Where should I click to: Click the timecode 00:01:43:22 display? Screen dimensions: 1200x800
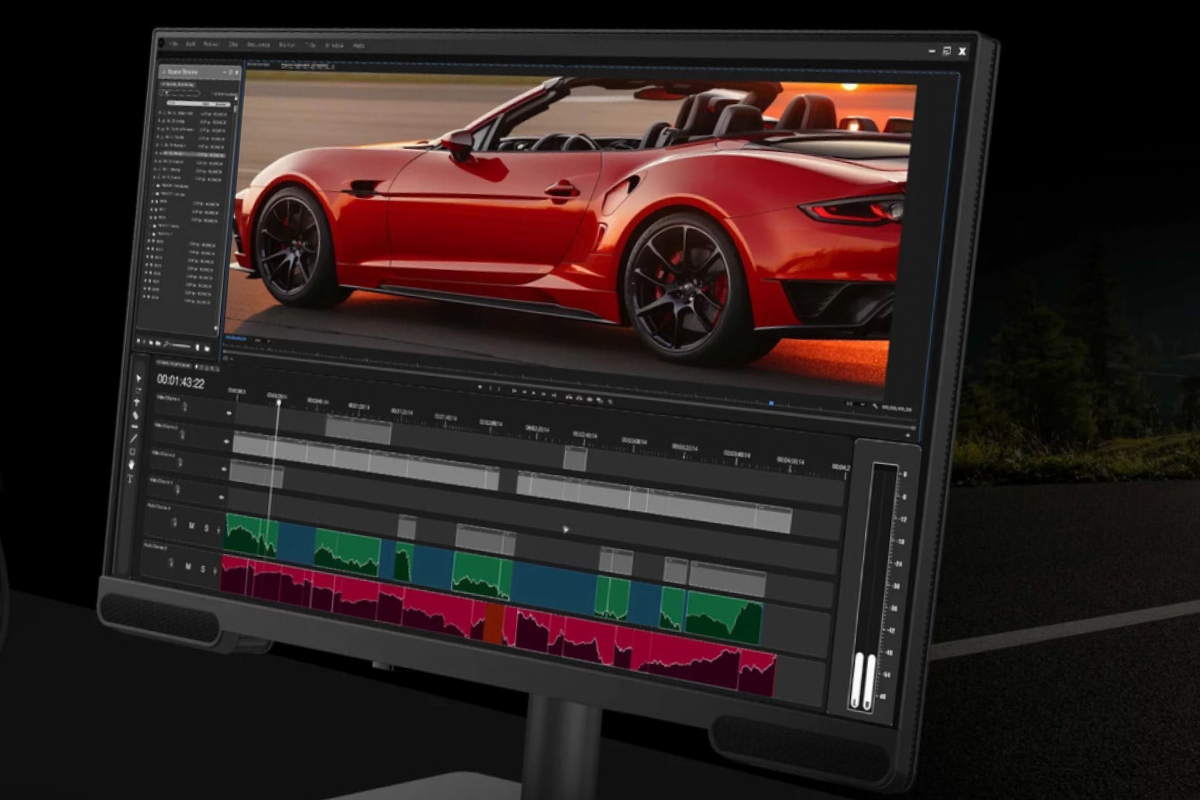[x=180, y=382]
